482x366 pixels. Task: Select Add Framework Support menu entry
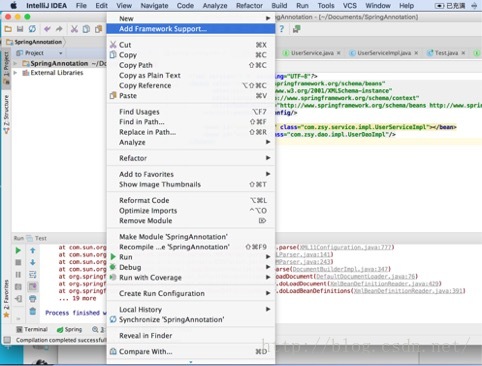click(191, 29)
